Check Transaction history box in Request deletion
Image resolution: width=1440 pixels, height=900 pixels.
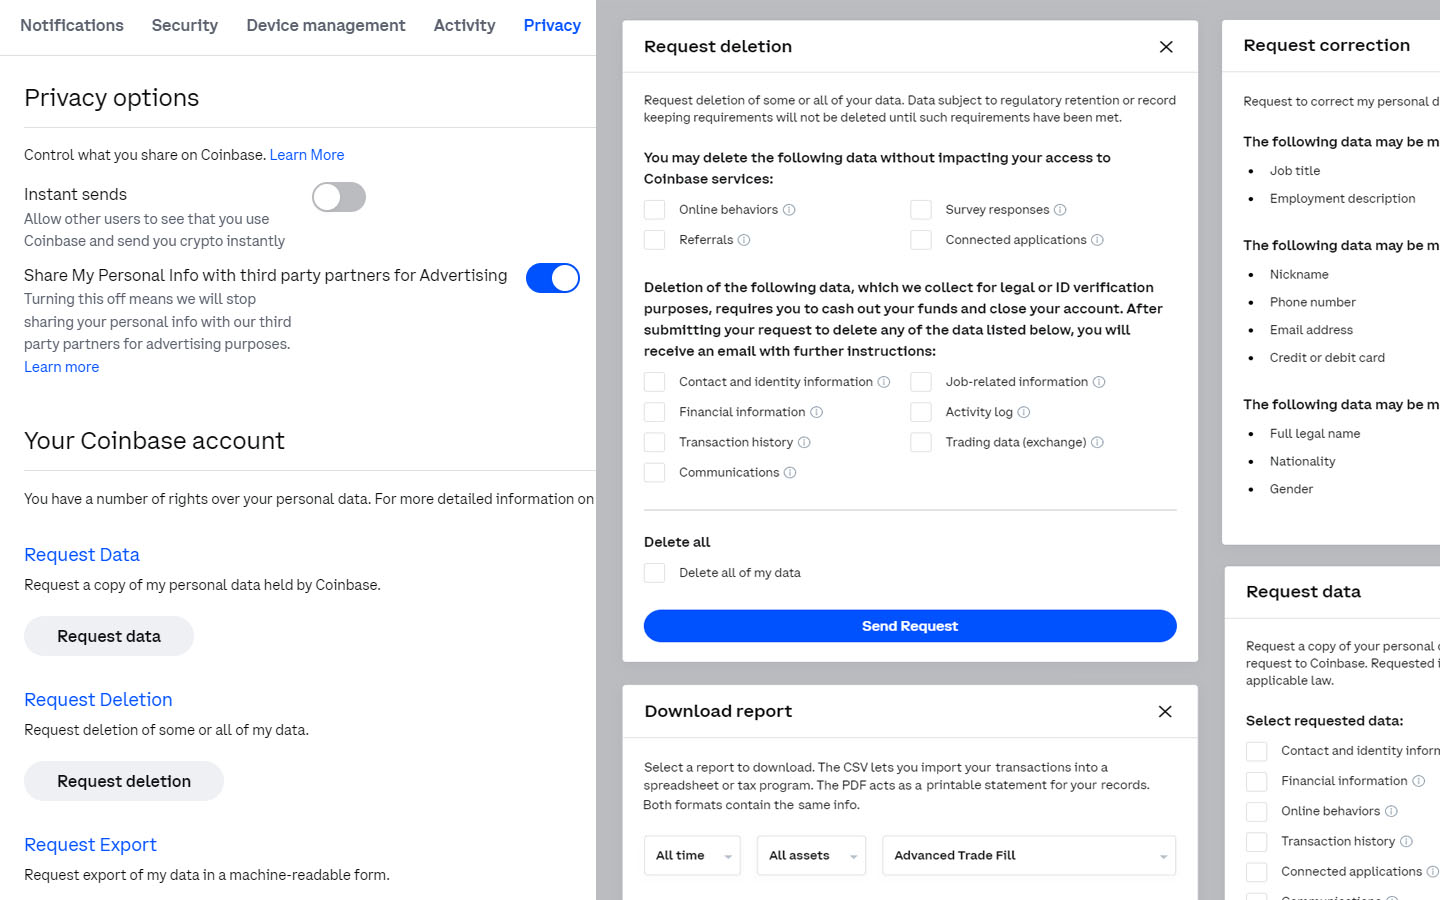[x=655, y=442]
